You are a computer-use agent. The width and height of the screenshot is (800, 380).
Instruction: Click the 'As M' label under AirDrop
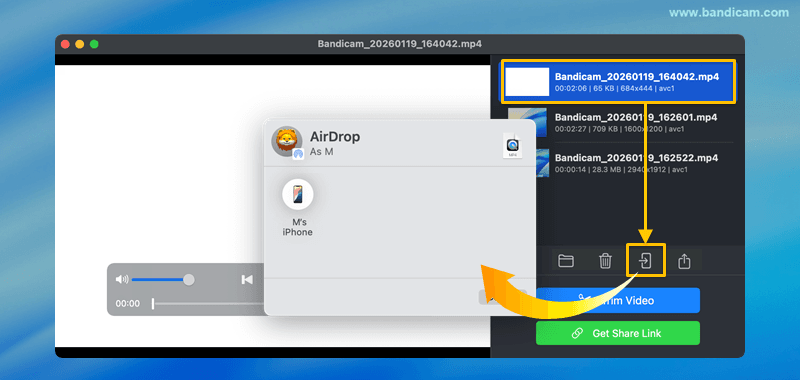pyautogui.click(x=321, y=152)
